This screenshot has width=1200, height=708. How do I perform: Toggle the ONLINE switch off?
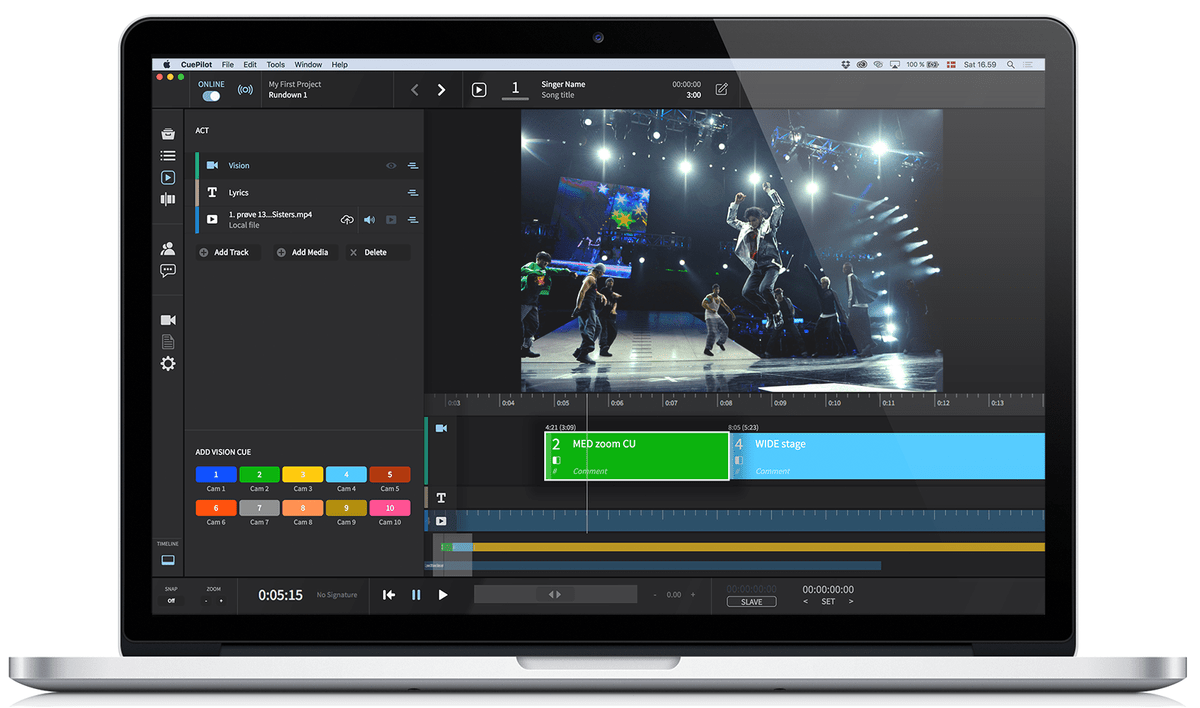coord(211,96)
